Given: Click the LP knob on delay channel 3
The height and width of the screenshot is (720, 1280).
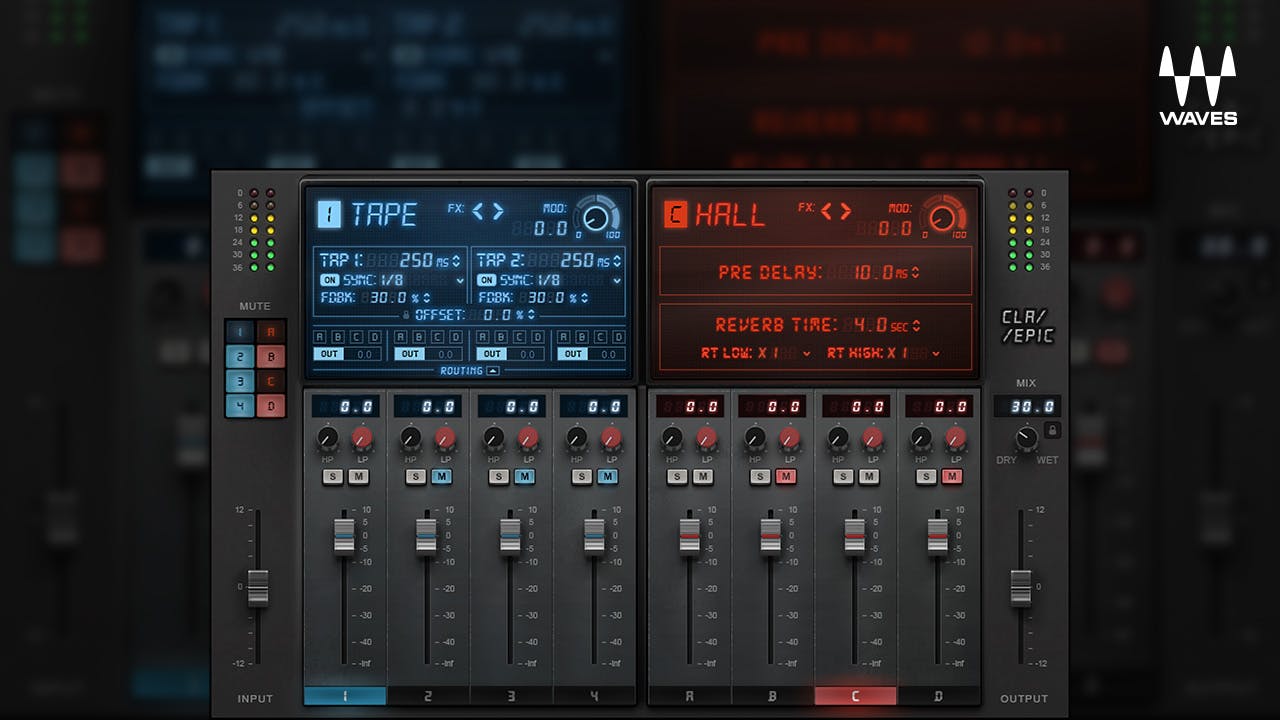Looking at the screenshot, I should (x=528, y=437).
